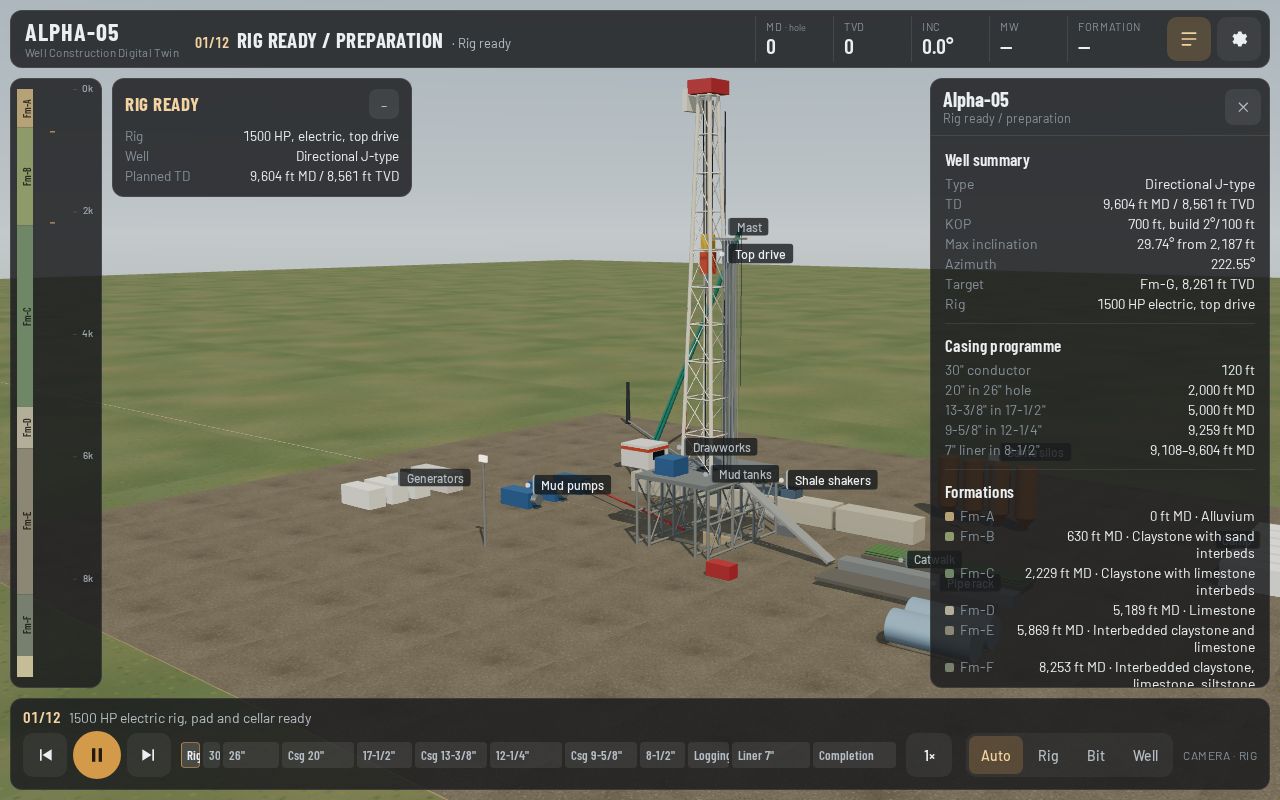The width and height of the screenshot is (1280, 800).
Task: Skip to the next phase
Action: 148,755
